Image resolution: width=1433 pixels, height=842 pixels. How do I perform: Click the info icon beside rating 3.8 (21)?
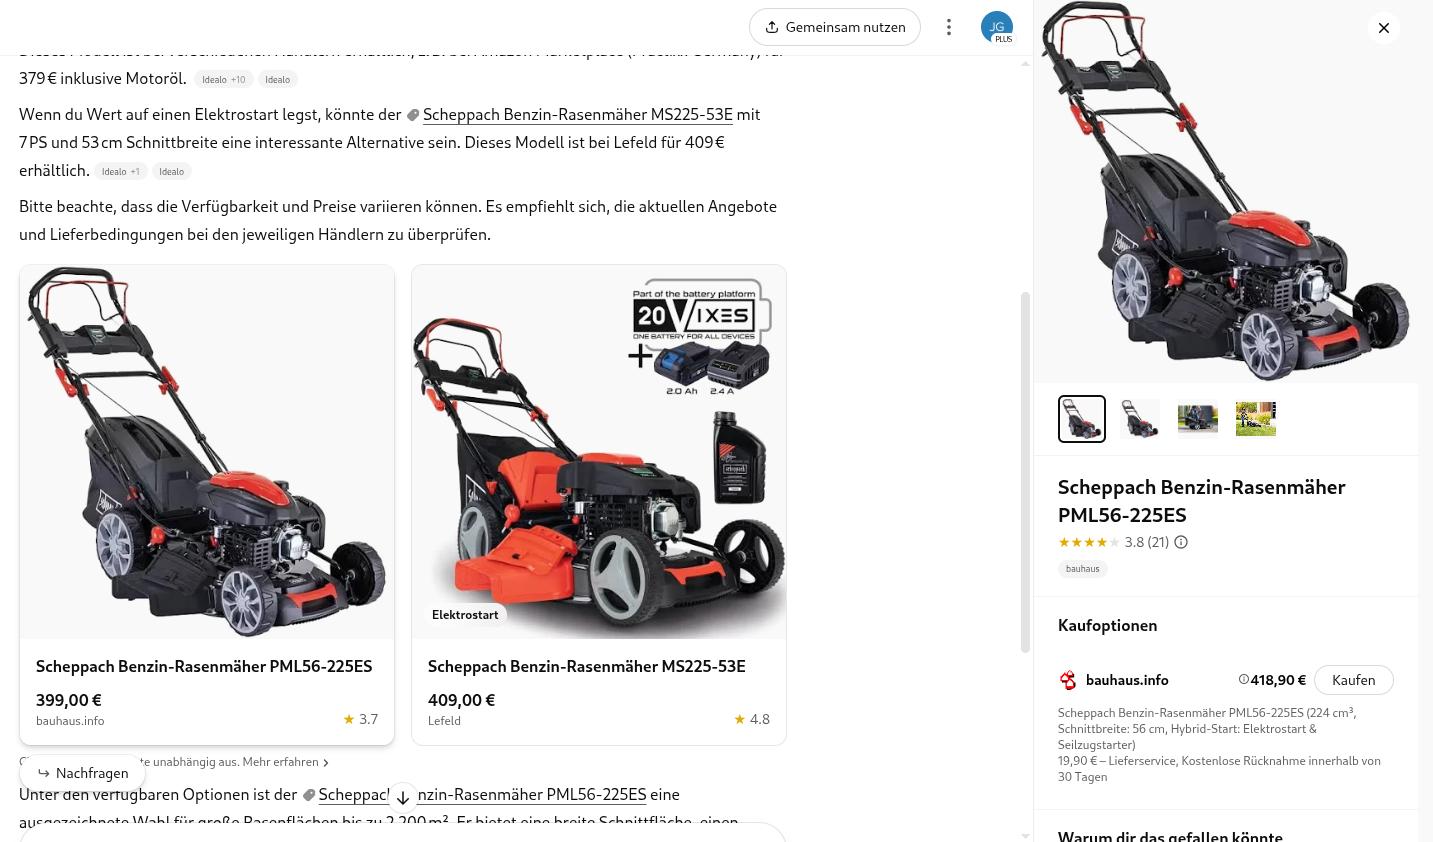(x=1181, y=542)
